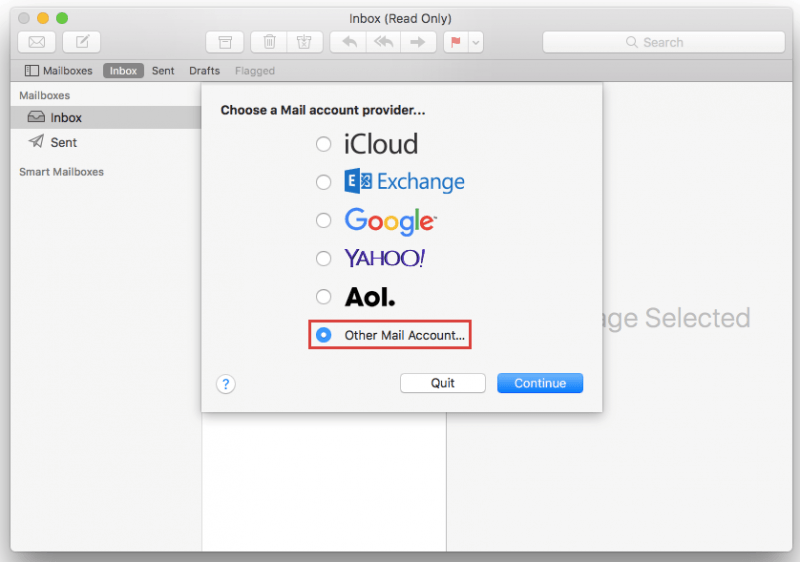Click inside the Search field
Image resolution: width=800 pixels, height=562 pixels.
coord(663,42)
